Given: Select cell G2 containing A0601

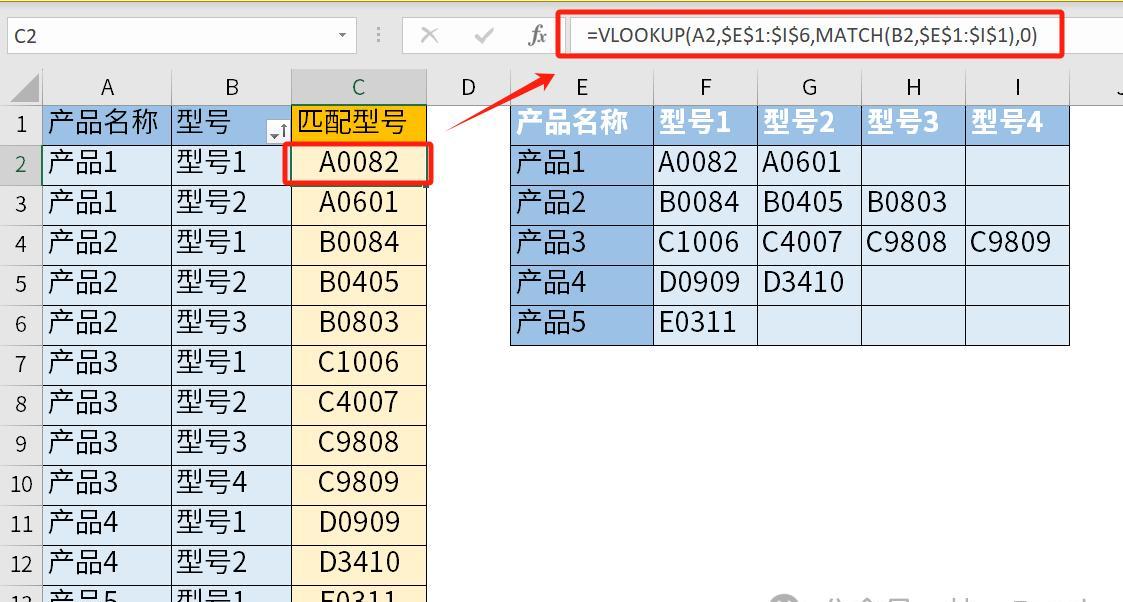Looking at the screenshot, I should [809, 165].
